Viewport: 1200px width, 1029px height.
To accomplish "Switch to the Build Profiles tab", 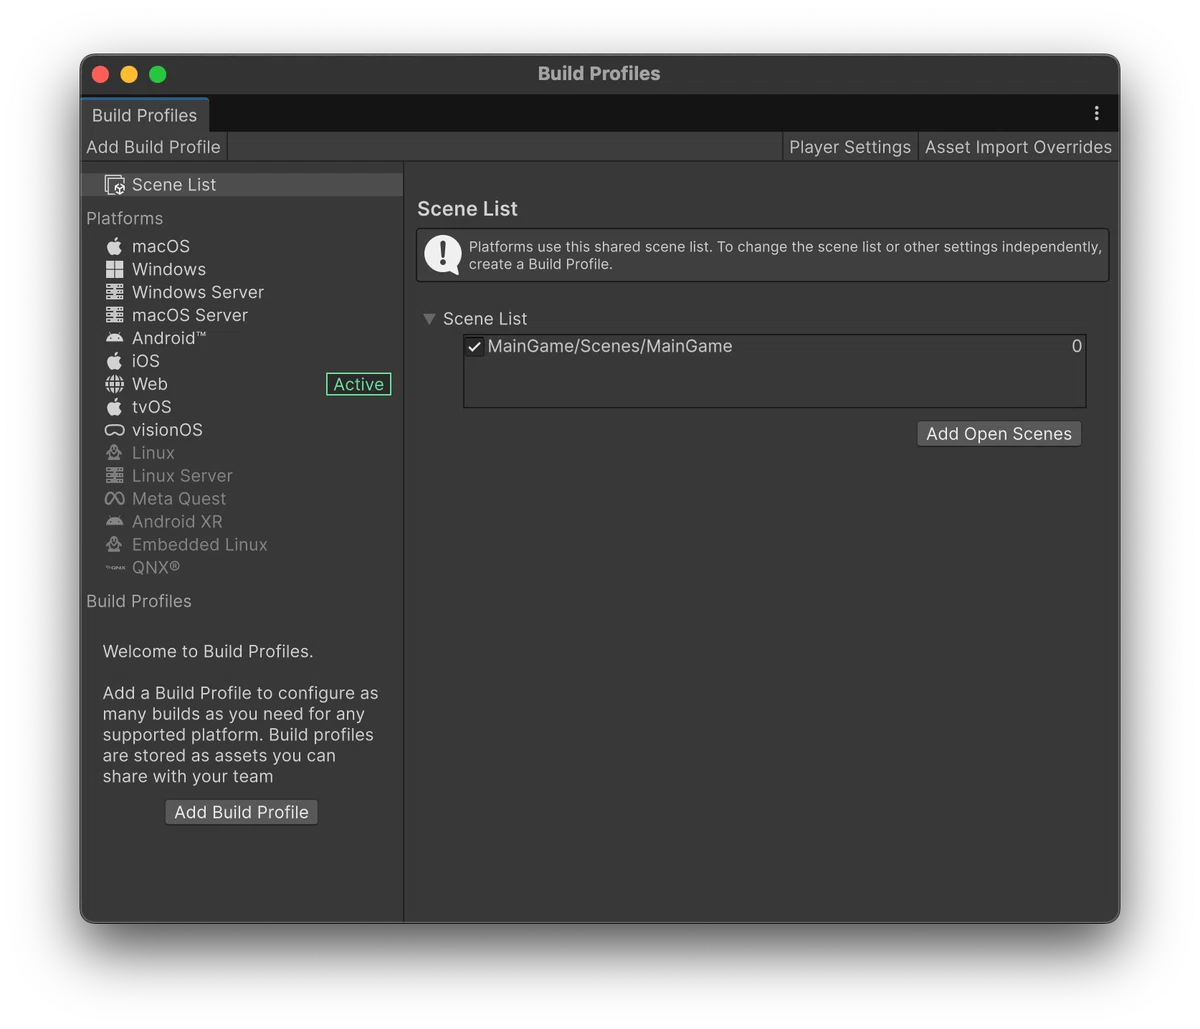I will point(145,115).
